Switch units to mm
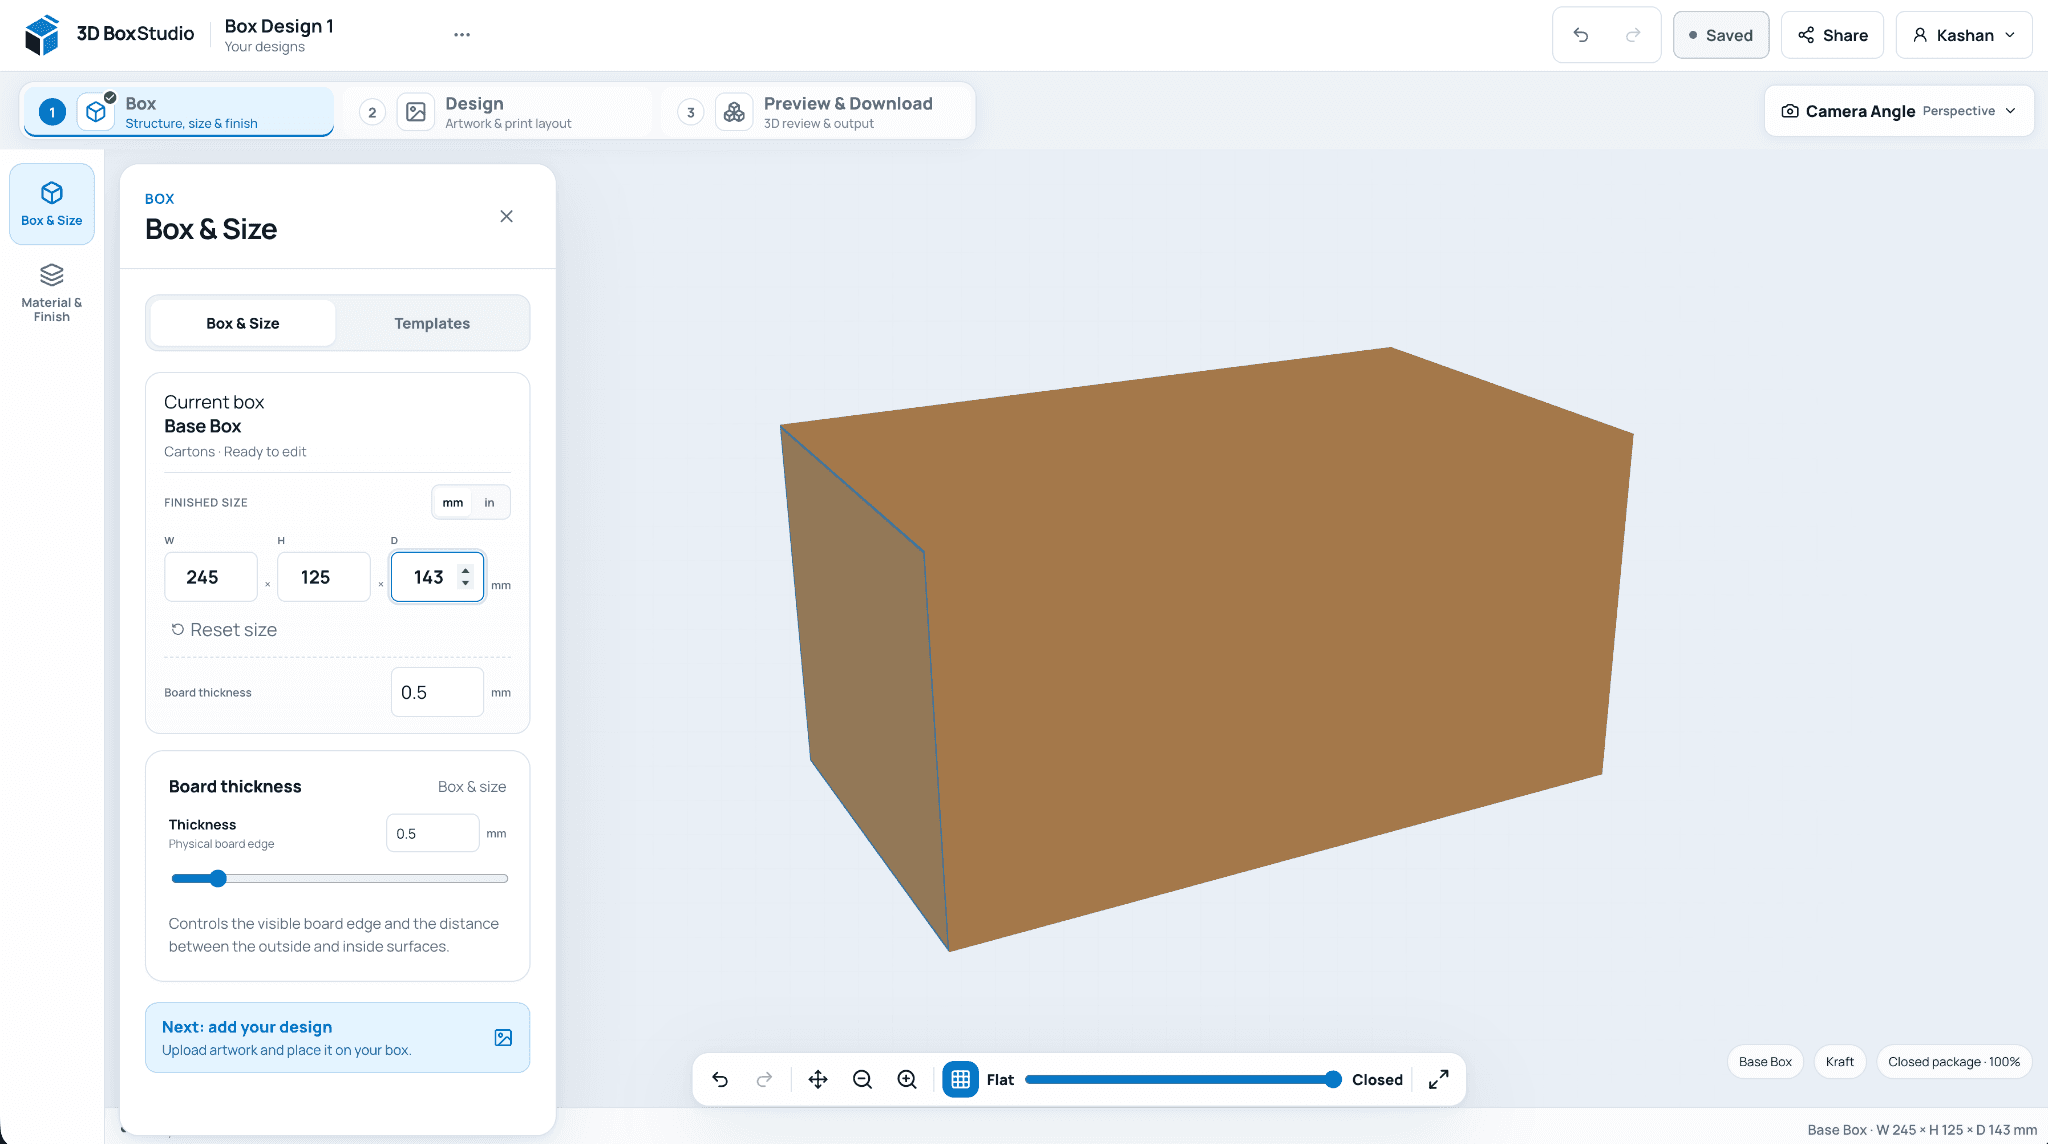This screenshot has width=2048, height=1144. [453, 502]
